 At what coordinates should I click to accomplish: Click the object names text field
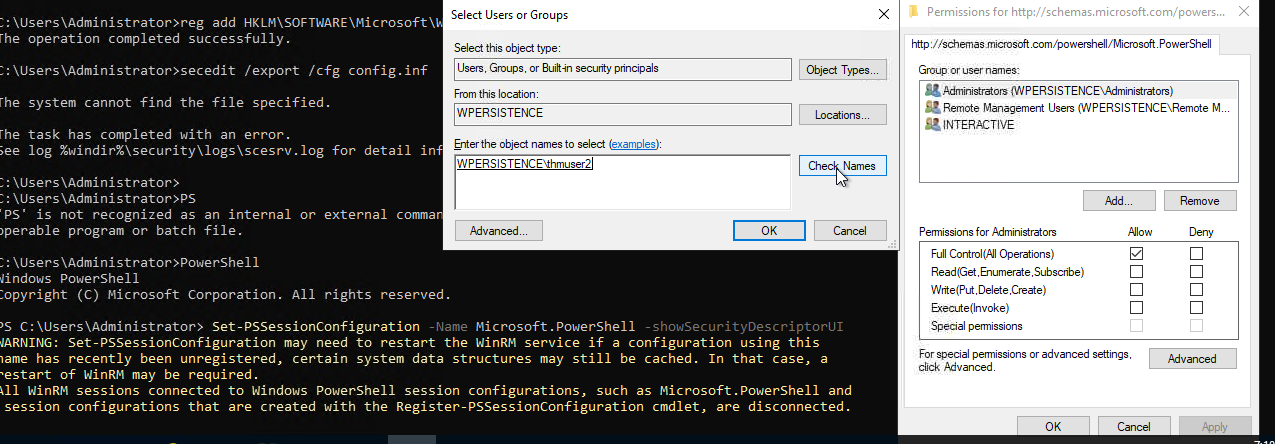pyautogui.click(x=622, y=183)
